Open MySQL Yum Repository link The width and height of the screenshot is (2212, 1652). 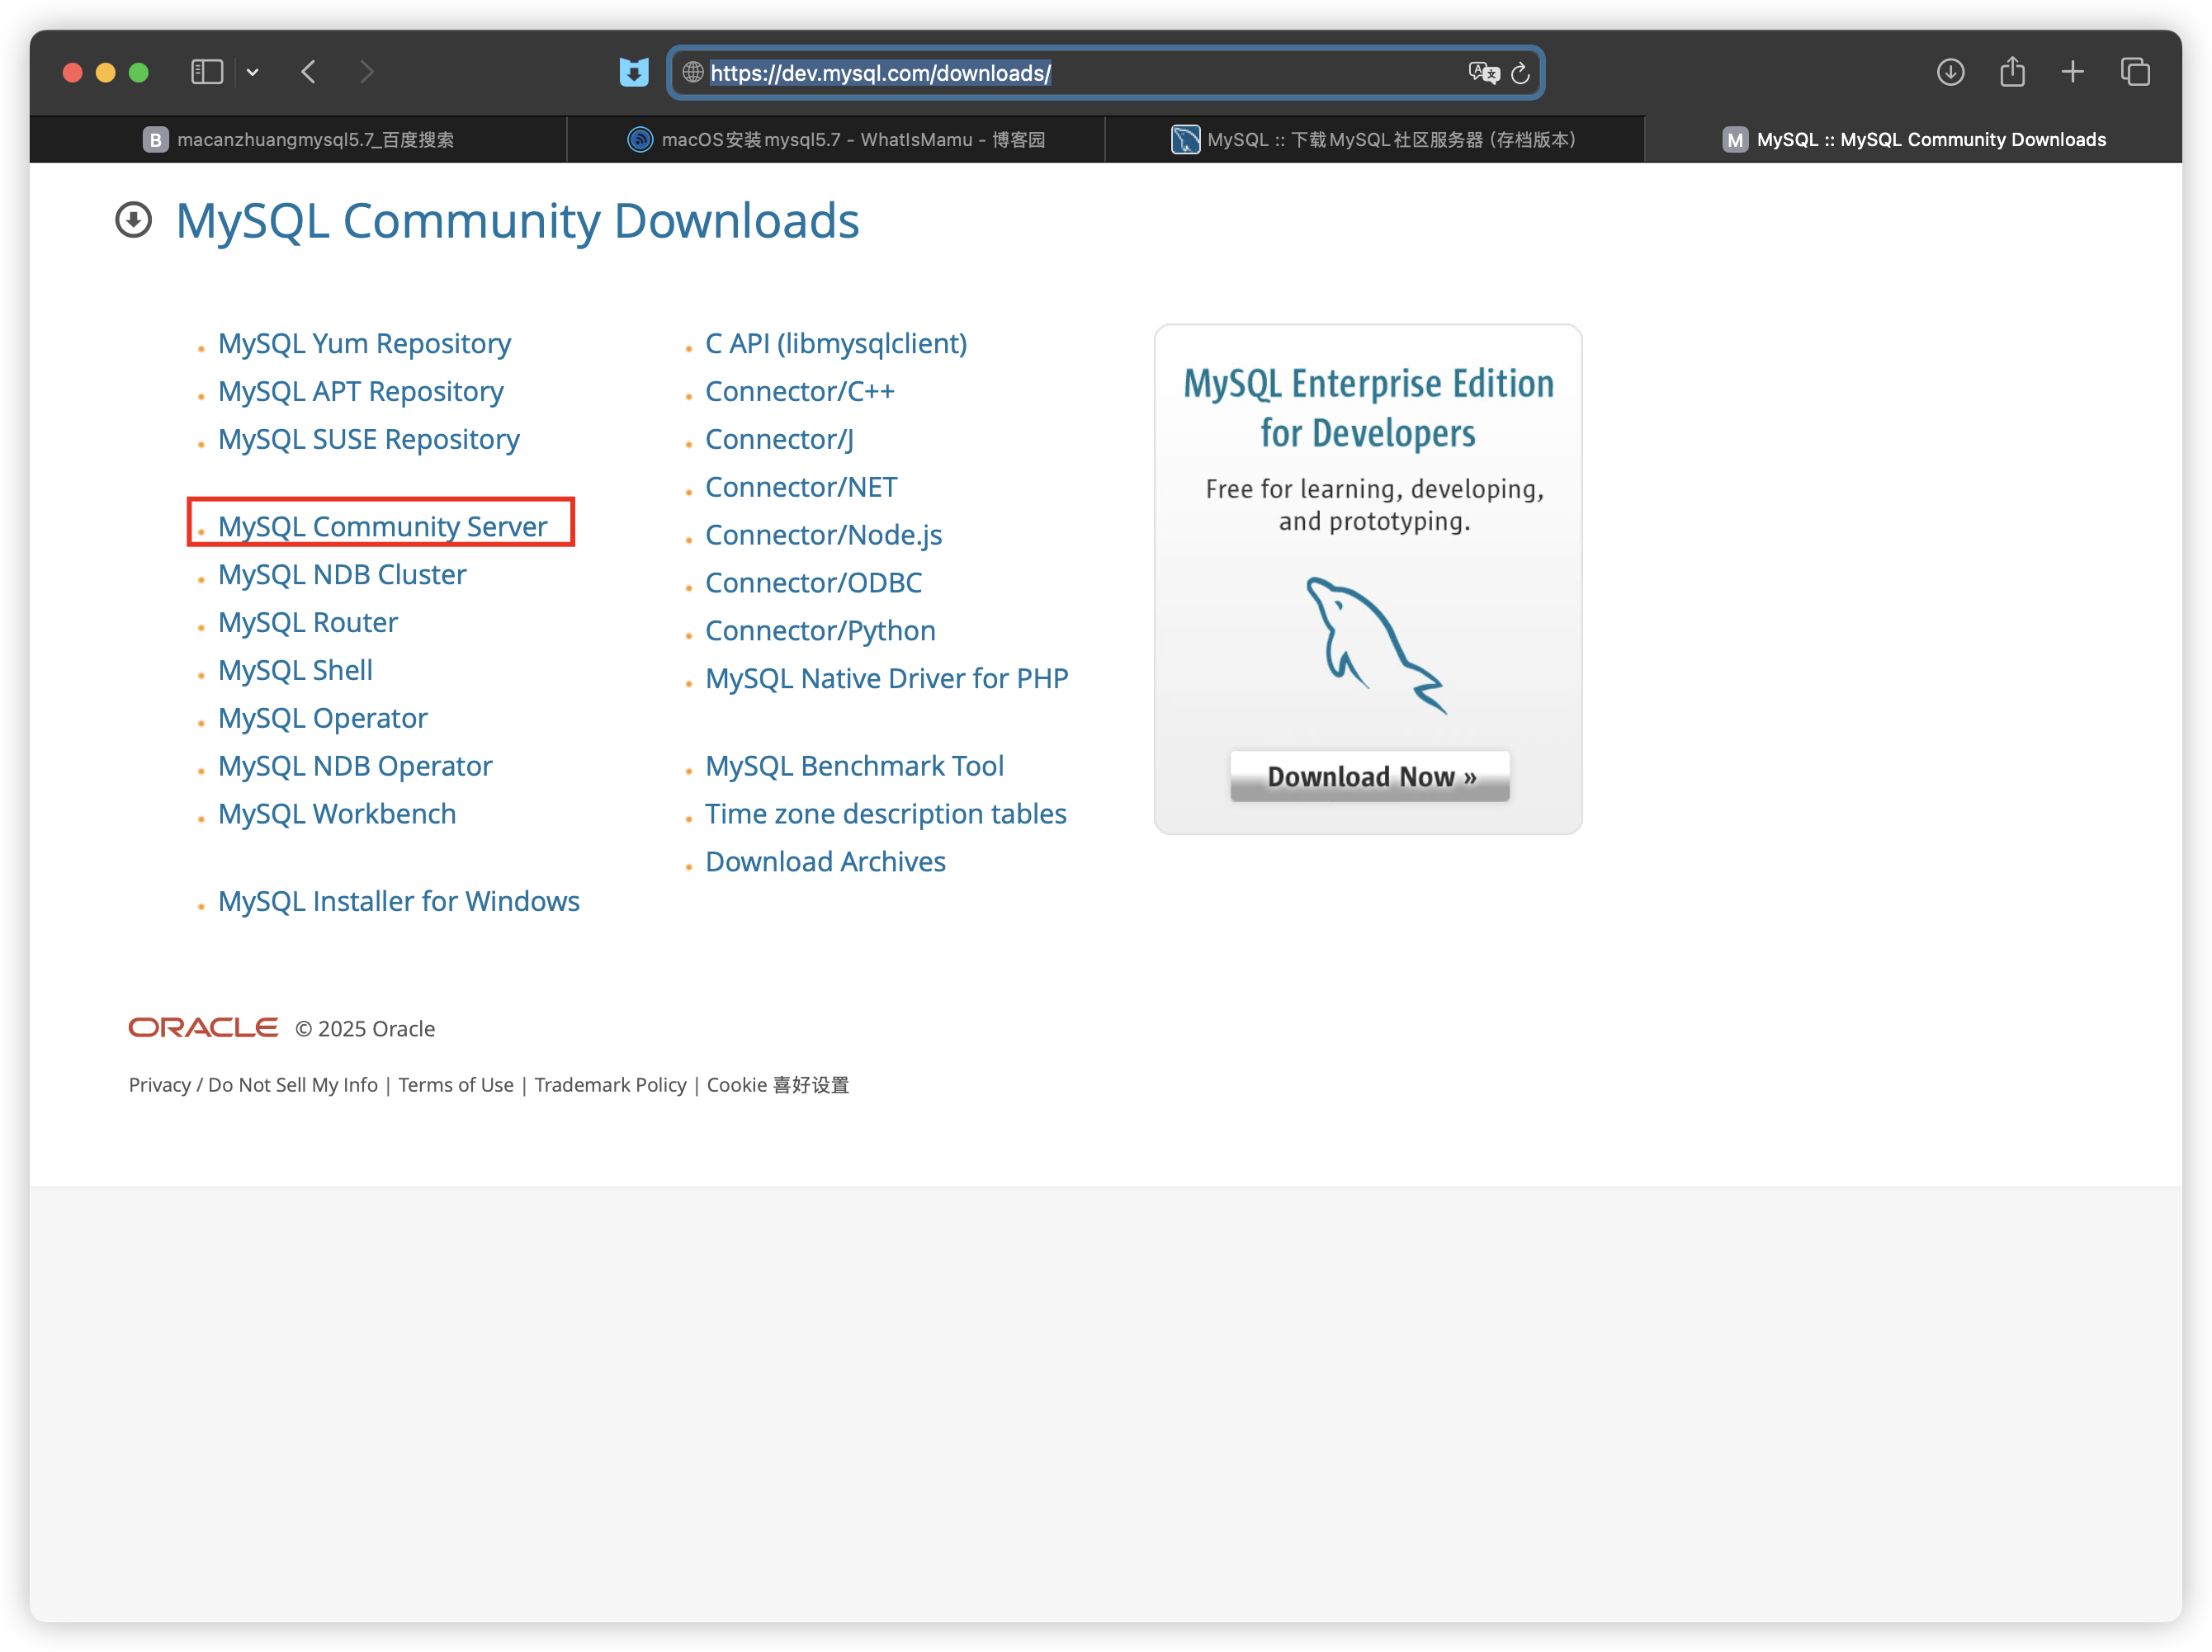364,343
